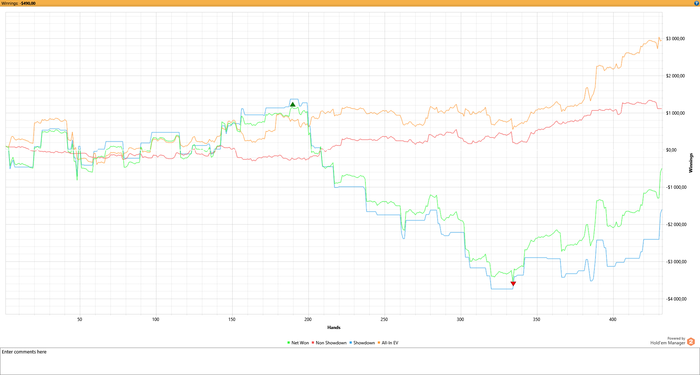The image size is (700, 375).
Task: Toggle the Showdown series label
Action: 364,343
